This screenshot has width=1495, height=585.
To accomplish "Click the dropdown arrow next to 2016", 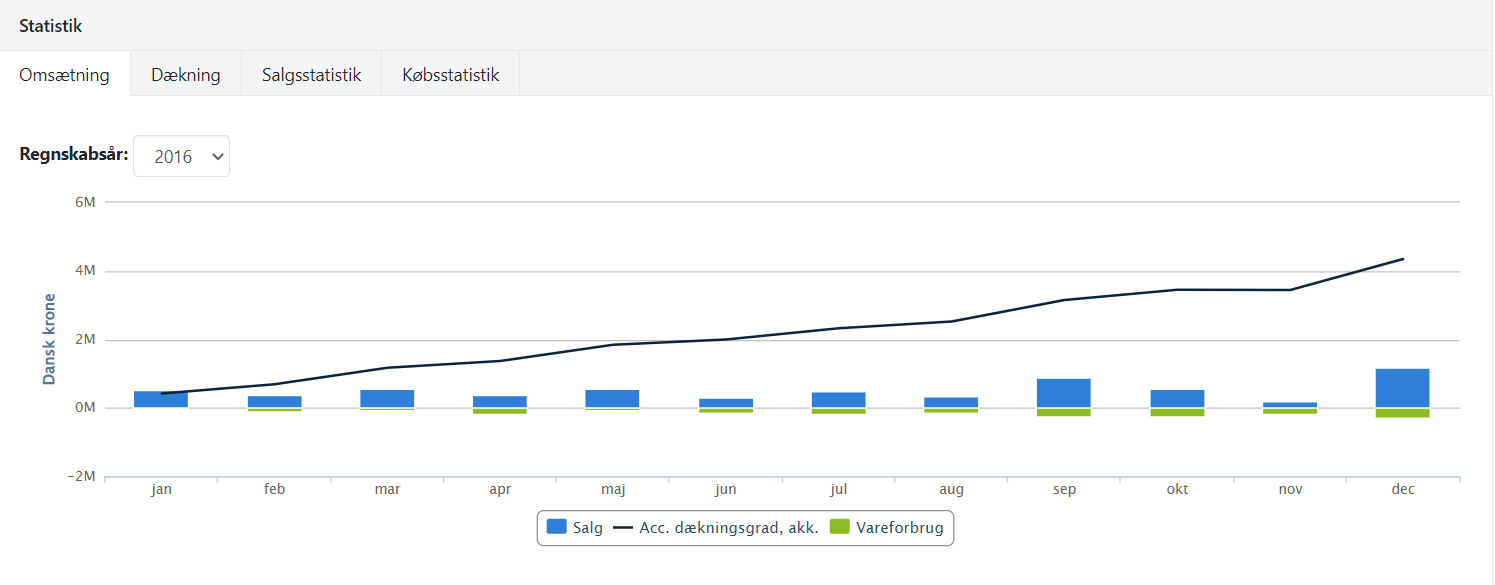I will click(x=217, y=155).
